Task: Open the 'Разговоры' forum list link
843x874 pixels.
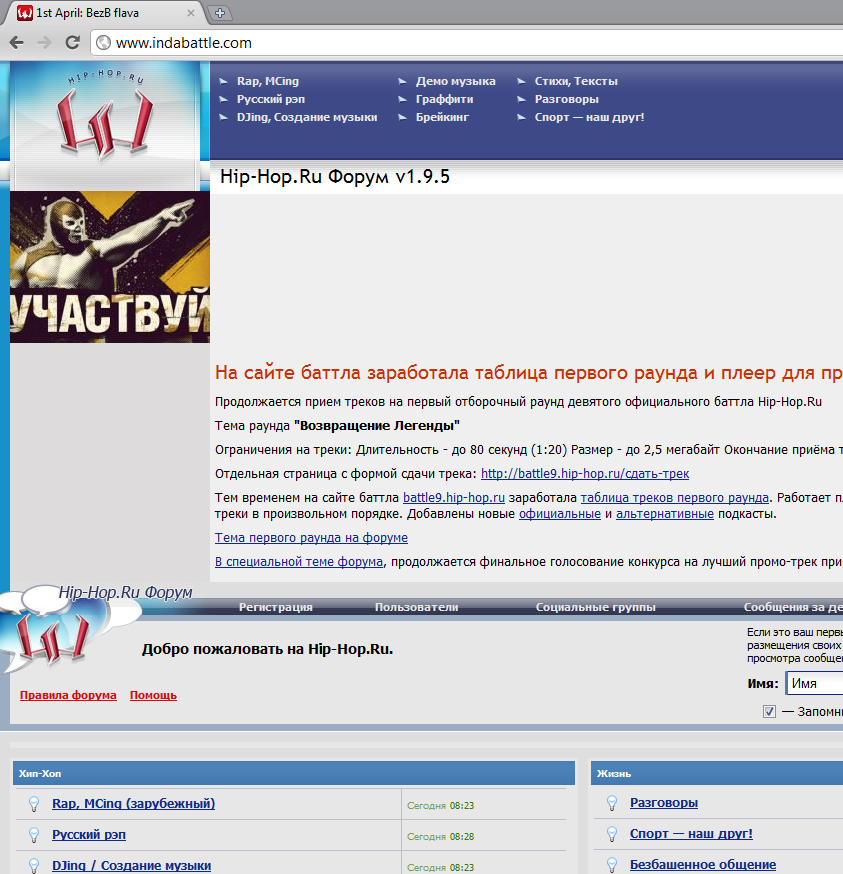Action: coord(663,803)
